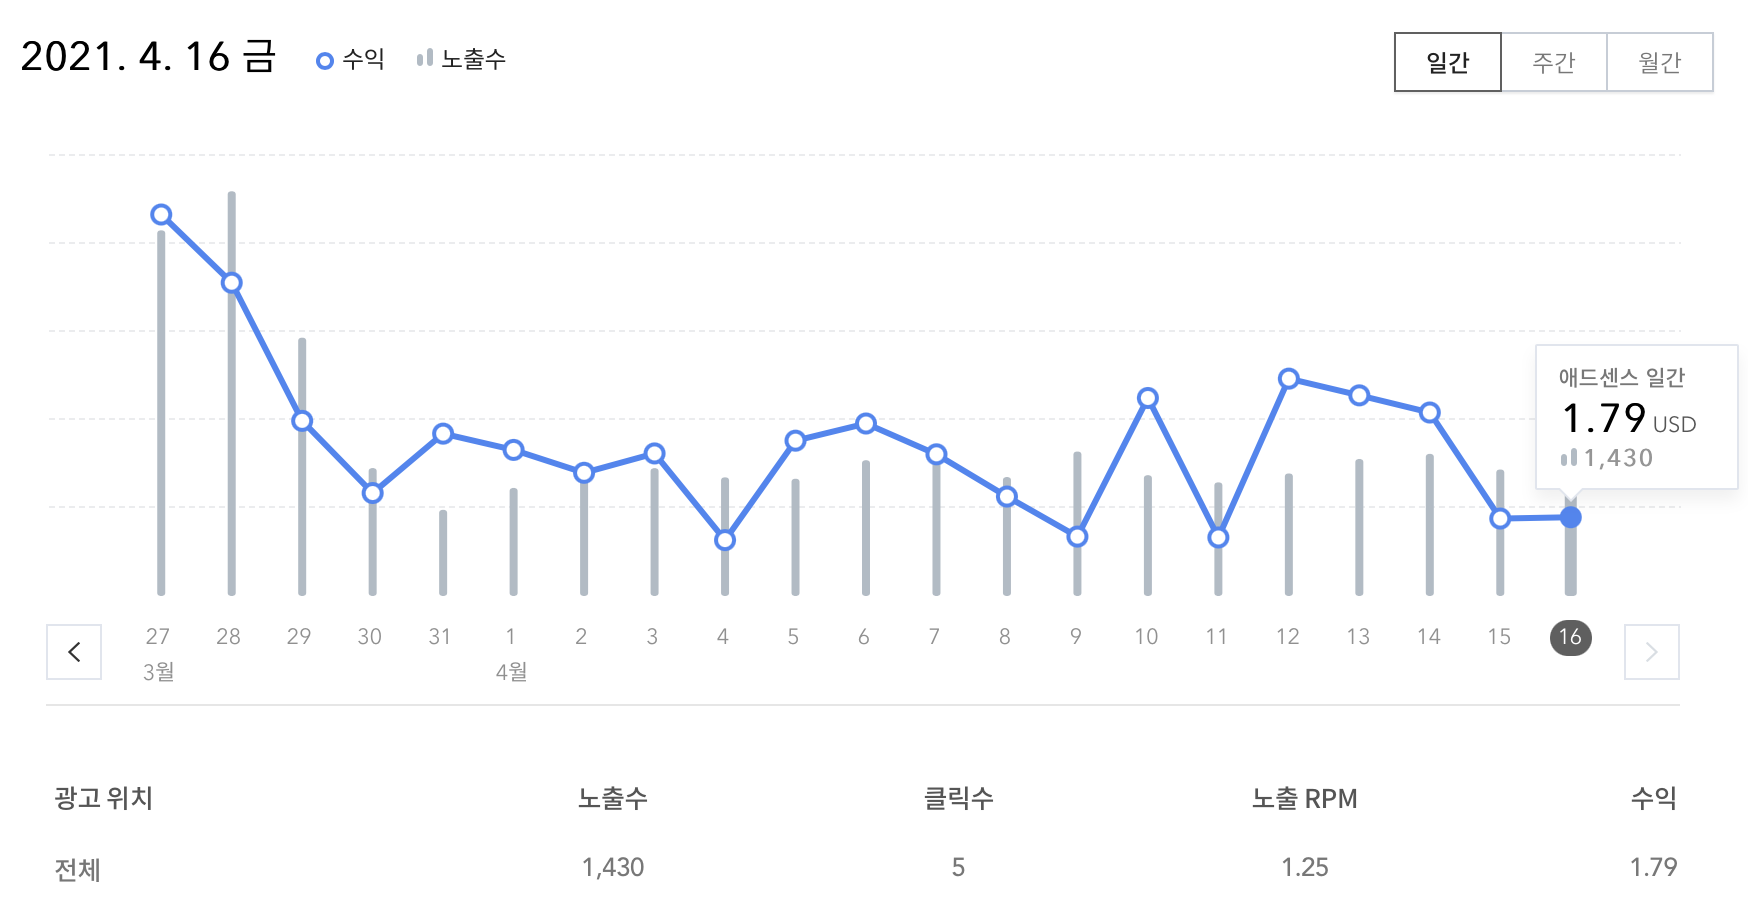
Task: Select date 12 on the axis
Action: [x=1288, y=637]
